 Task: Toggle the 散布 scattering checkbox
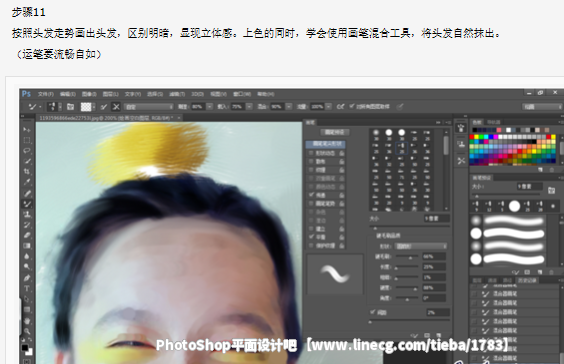click(x=311, y=161)
